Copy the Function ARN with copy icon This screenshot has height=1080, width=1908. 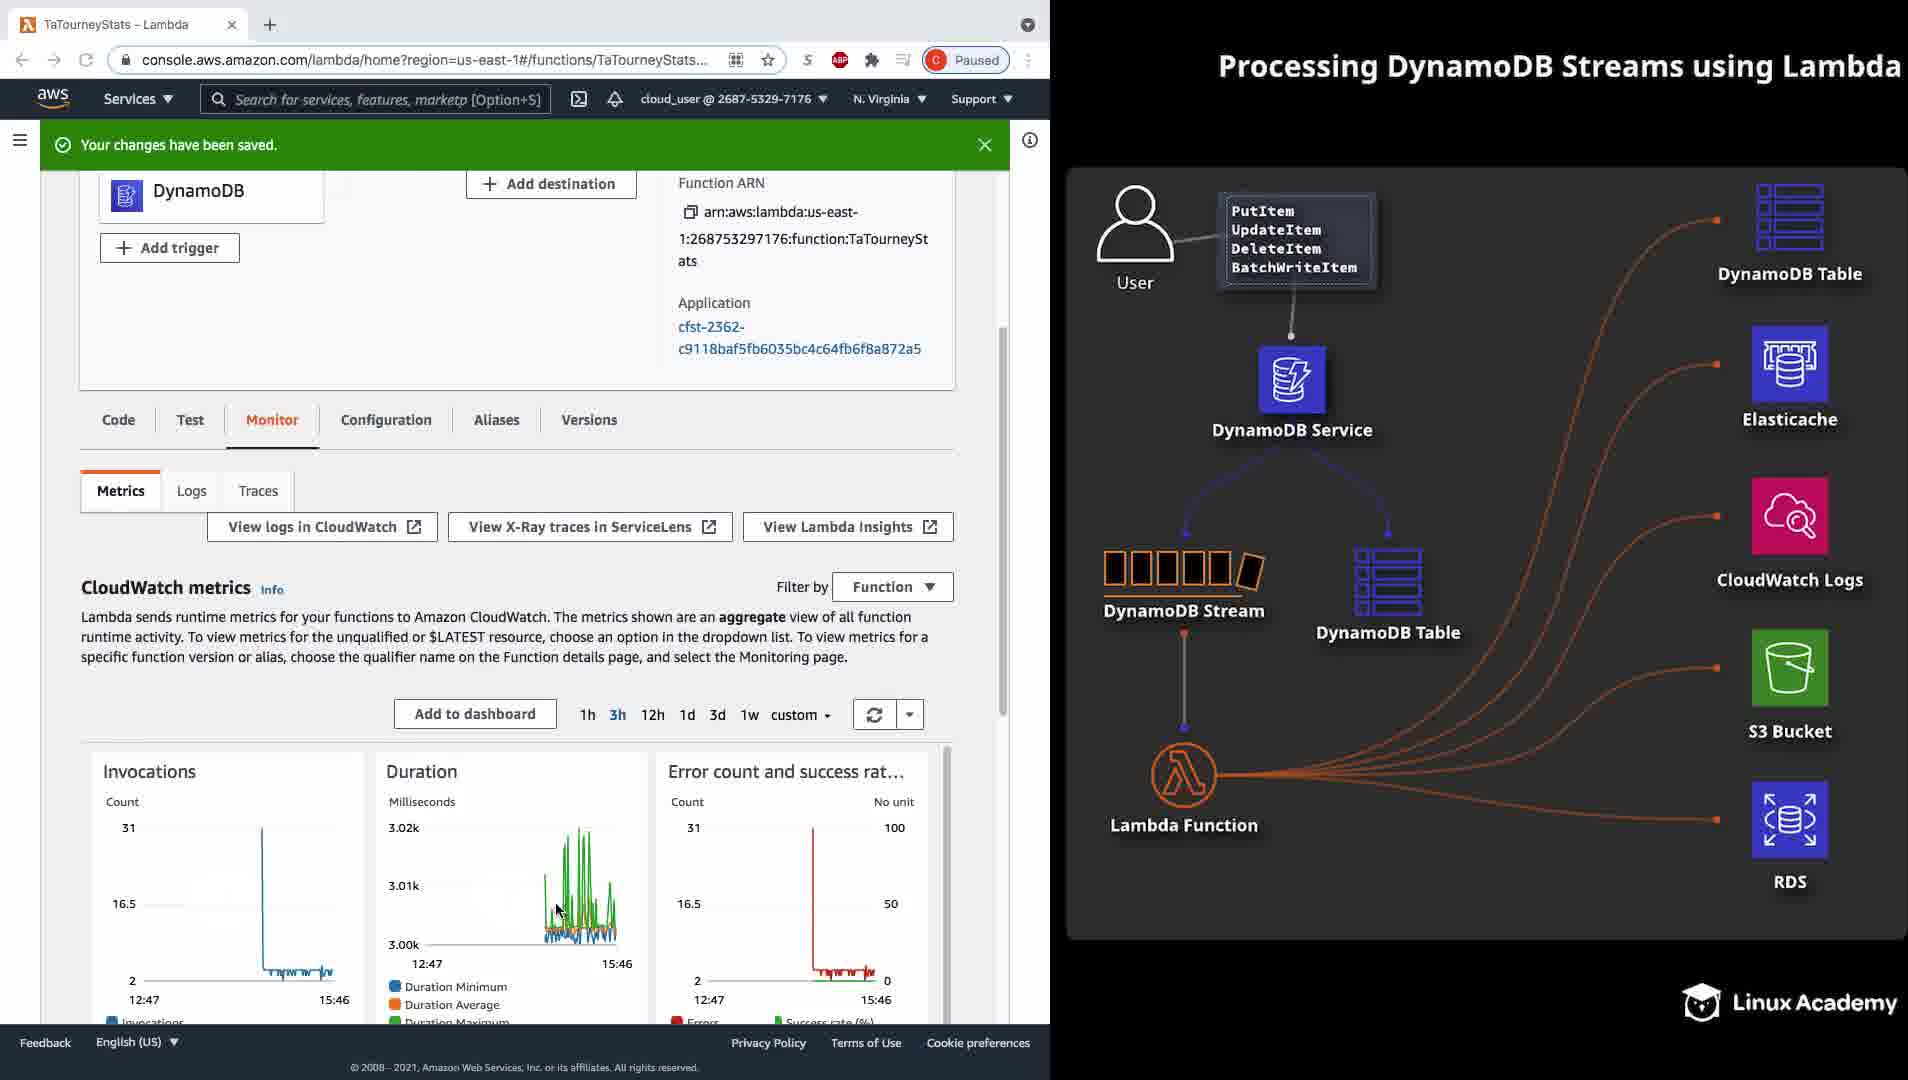click(x=689, y=212)
